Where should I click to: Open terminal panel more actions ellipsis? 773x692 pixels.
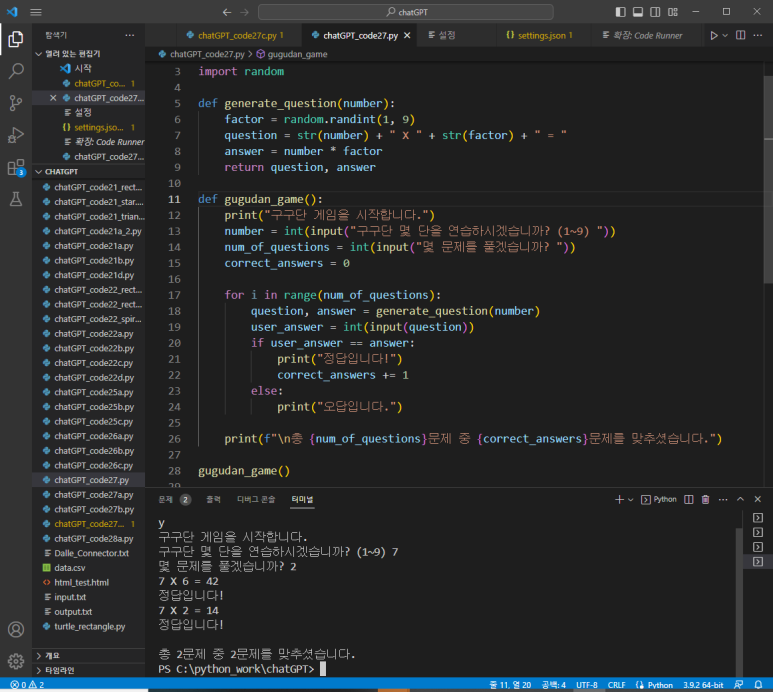[x=723, y=500]
